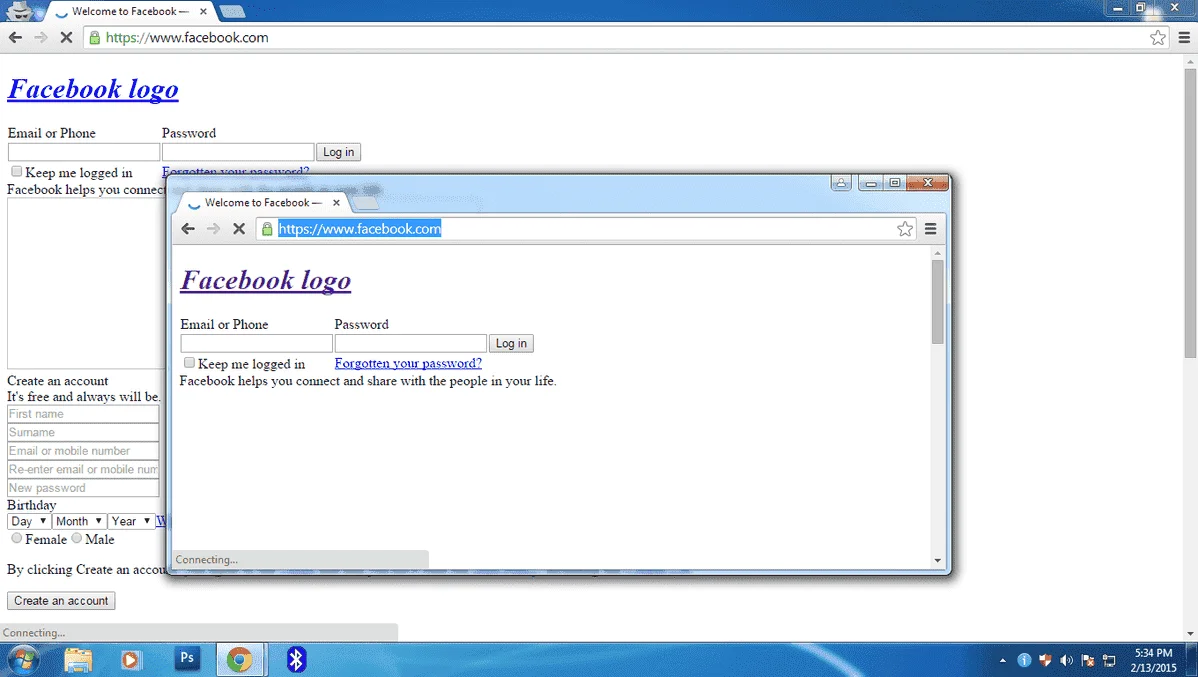Click Email or Phone field, background window
Viewport: 1198px width, 677px height.
click(x=83, y=152)
